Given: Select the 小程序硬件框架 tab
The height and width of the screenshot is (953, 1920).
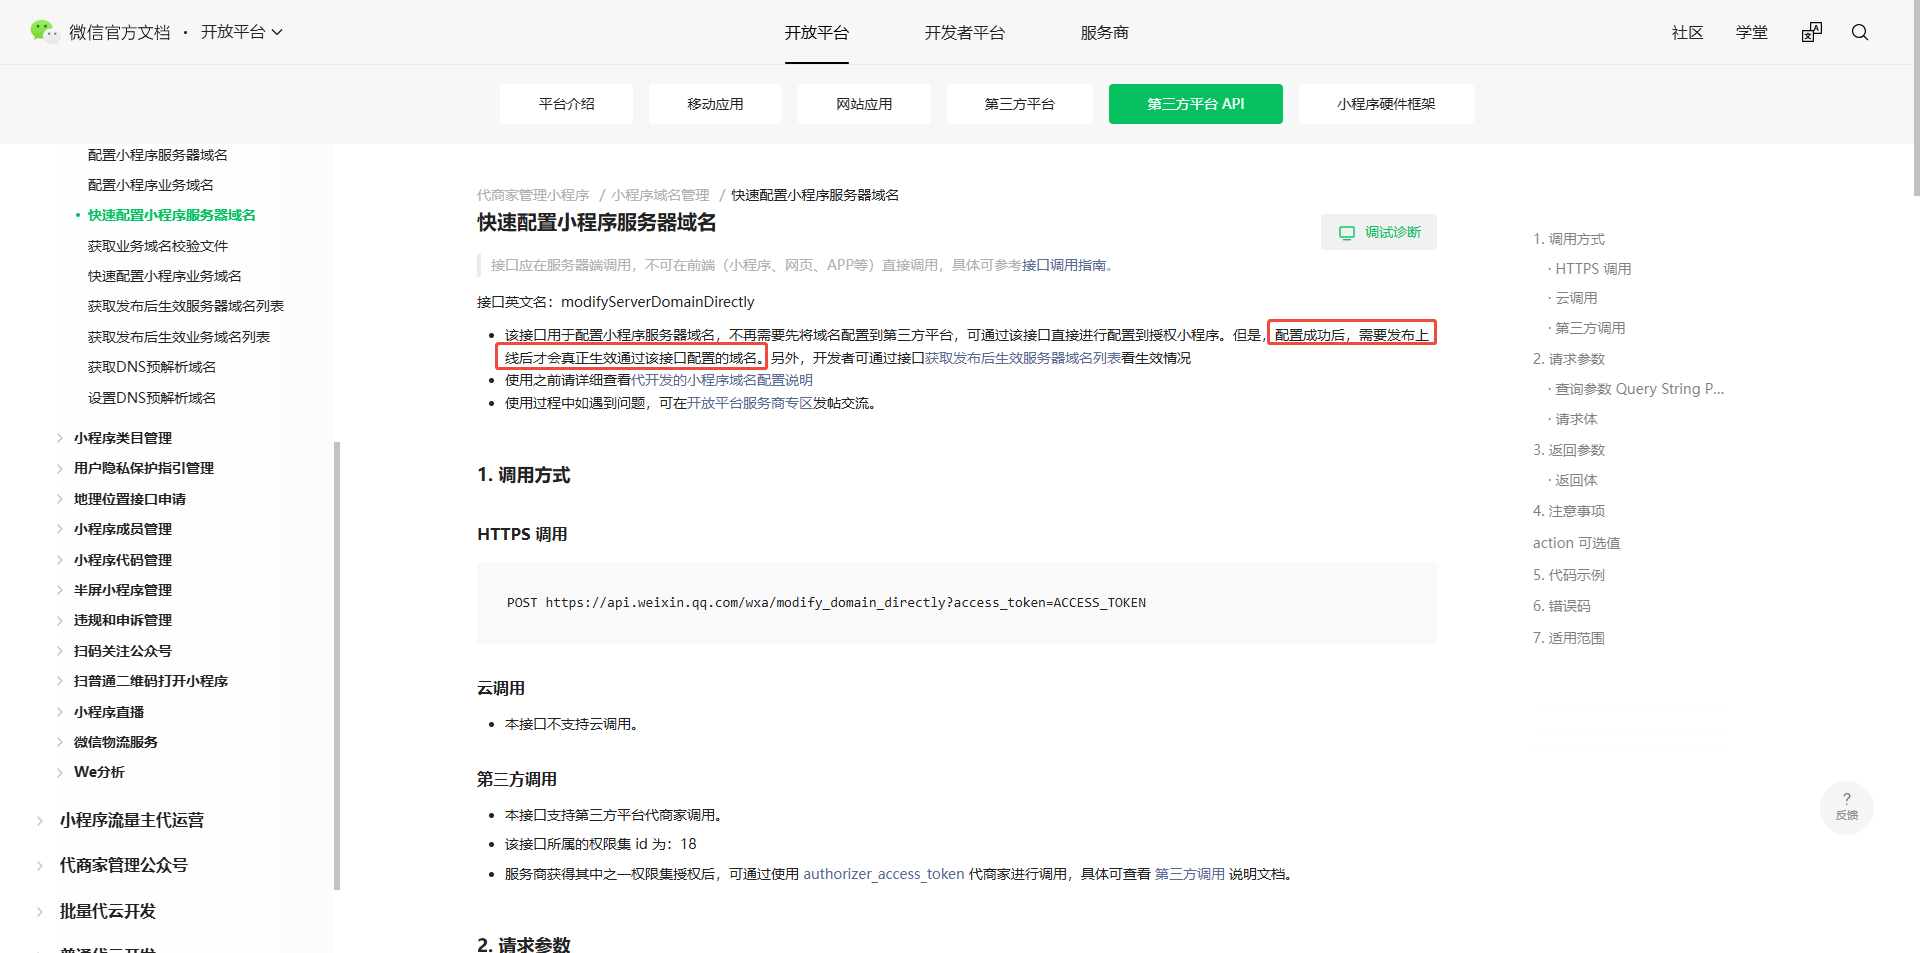Looking at the screenshot, I should (x=1386, y=104).
